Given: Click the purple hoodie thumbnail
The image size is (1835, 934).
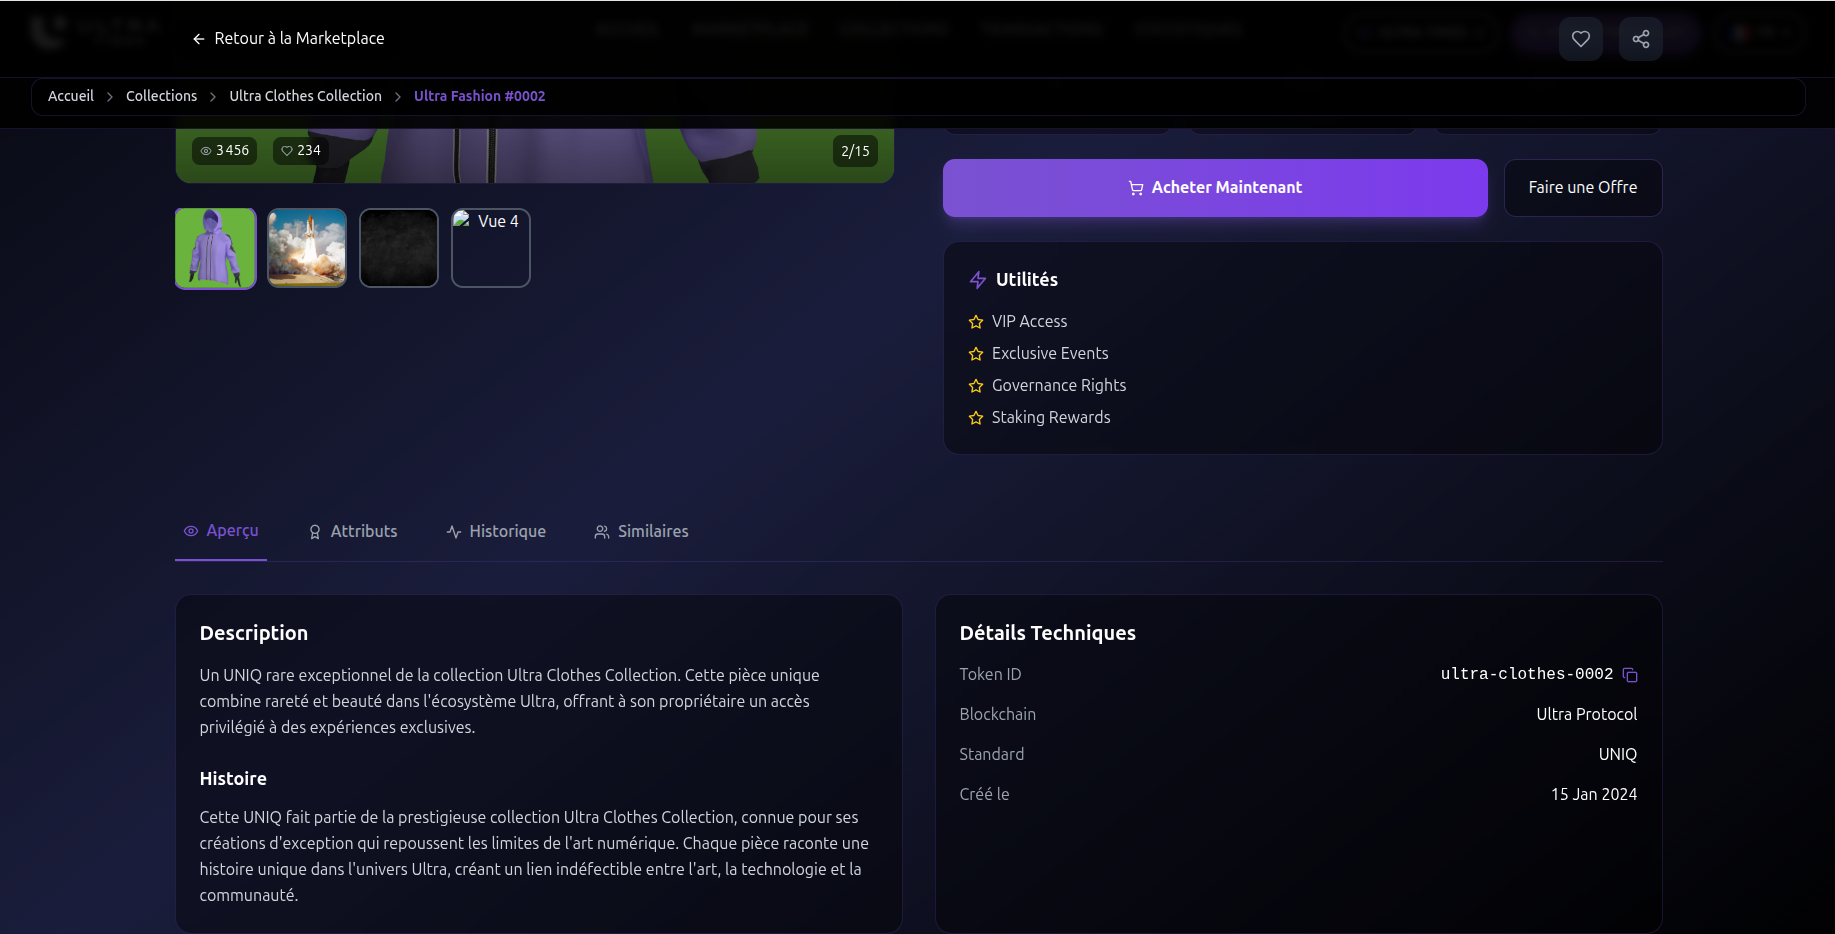Looking at the screenshot, I should 215,247.
